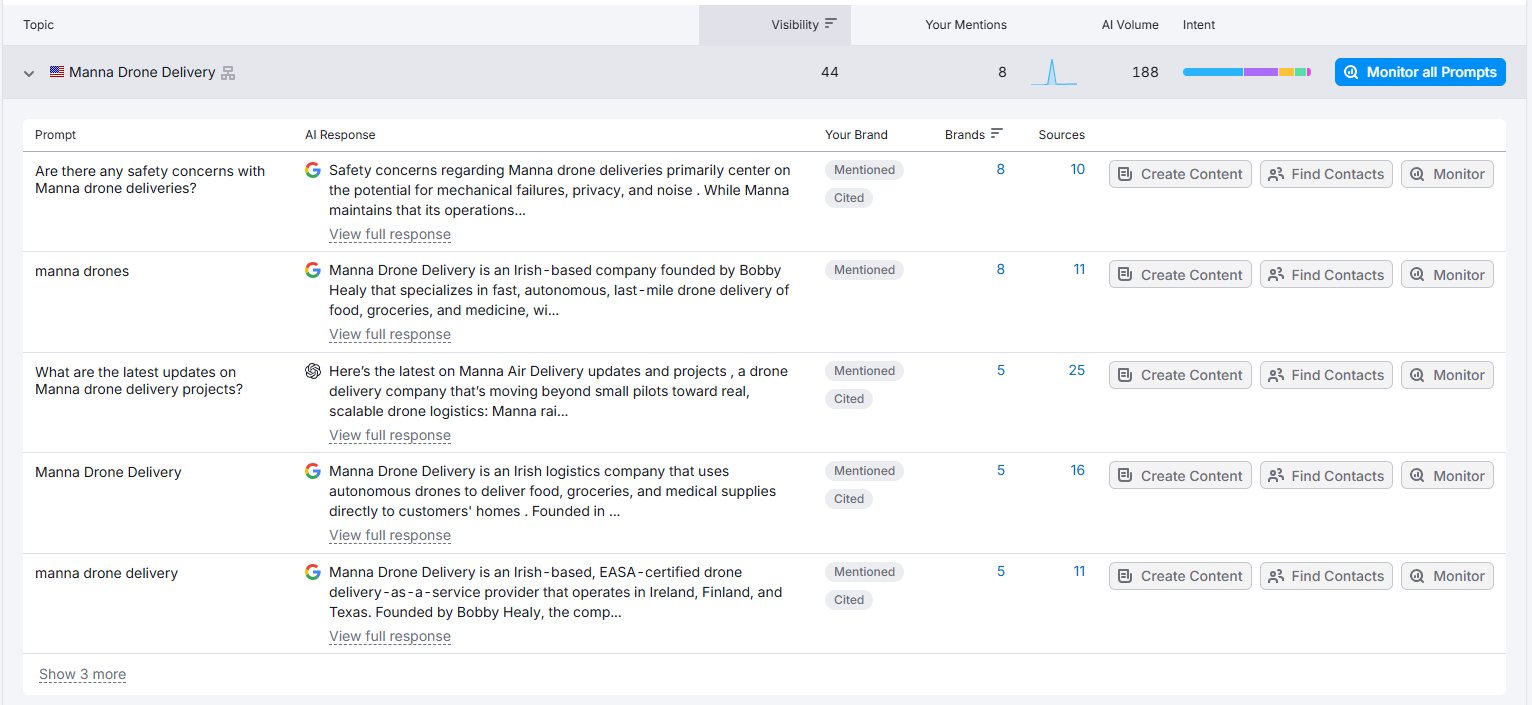This screenshot has width=1532, height=705.
Task: Click the Visibility column sort icon
Action: coord(831,24)
